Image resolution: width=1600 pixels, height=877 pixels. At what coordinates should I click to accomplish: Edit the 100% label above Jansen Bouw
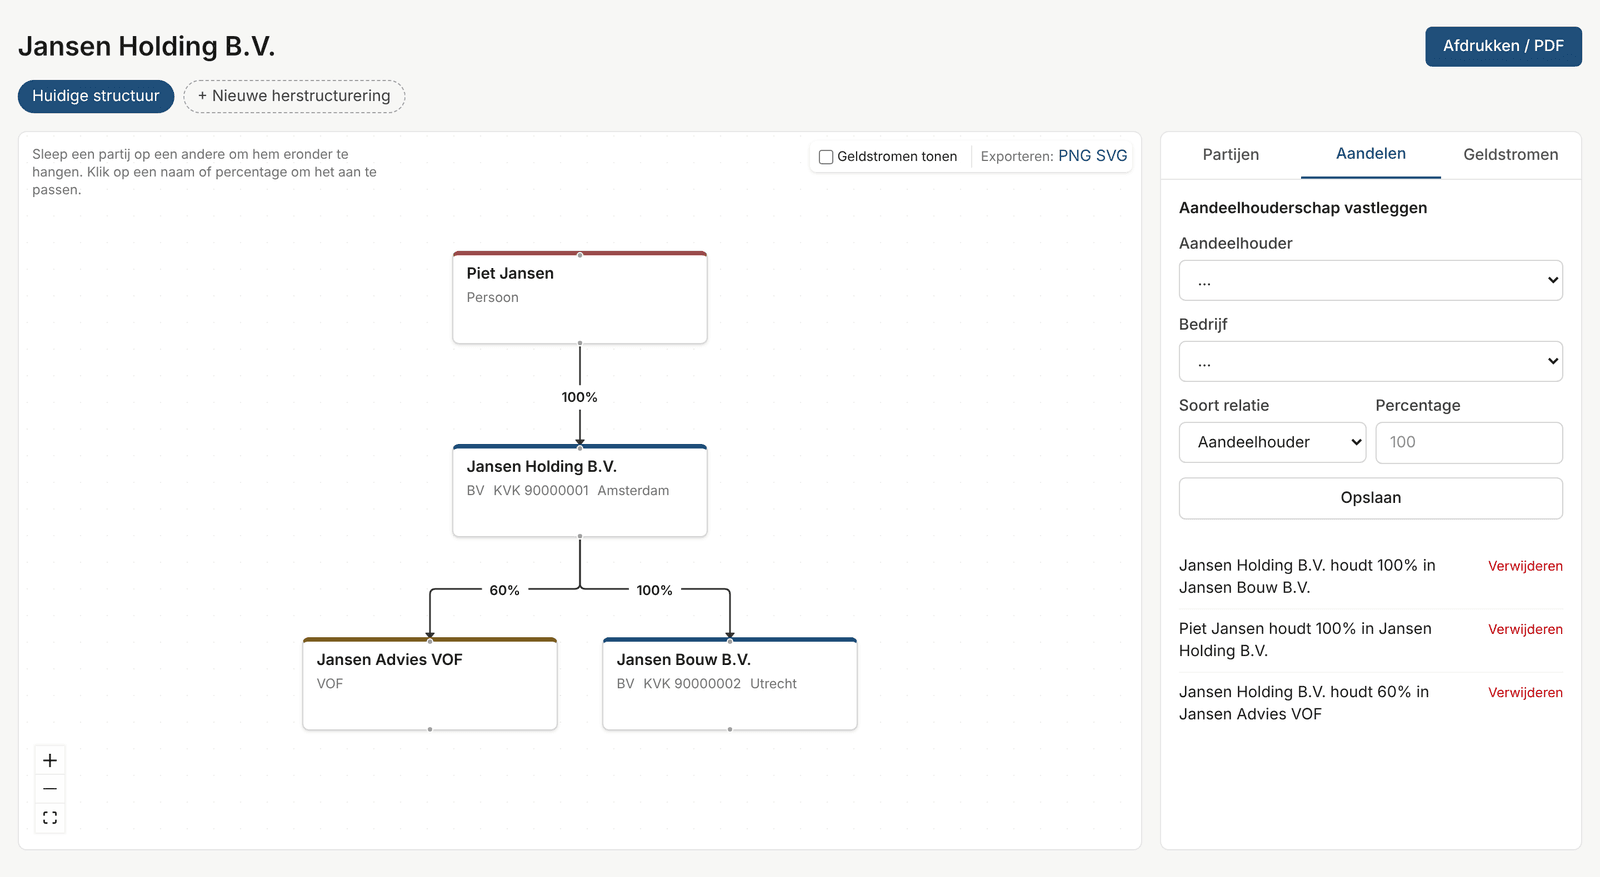pyautogui.click(x=654, y=590)
